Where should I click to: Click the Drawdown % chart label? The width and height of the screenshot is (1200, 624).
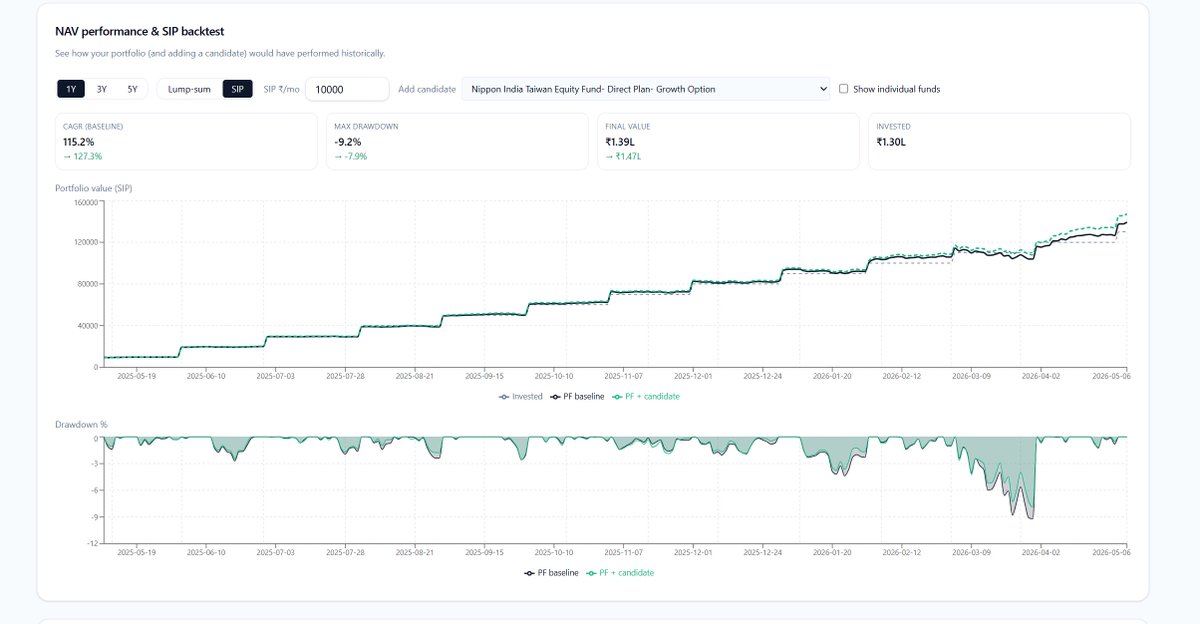[x=81, y=424]
